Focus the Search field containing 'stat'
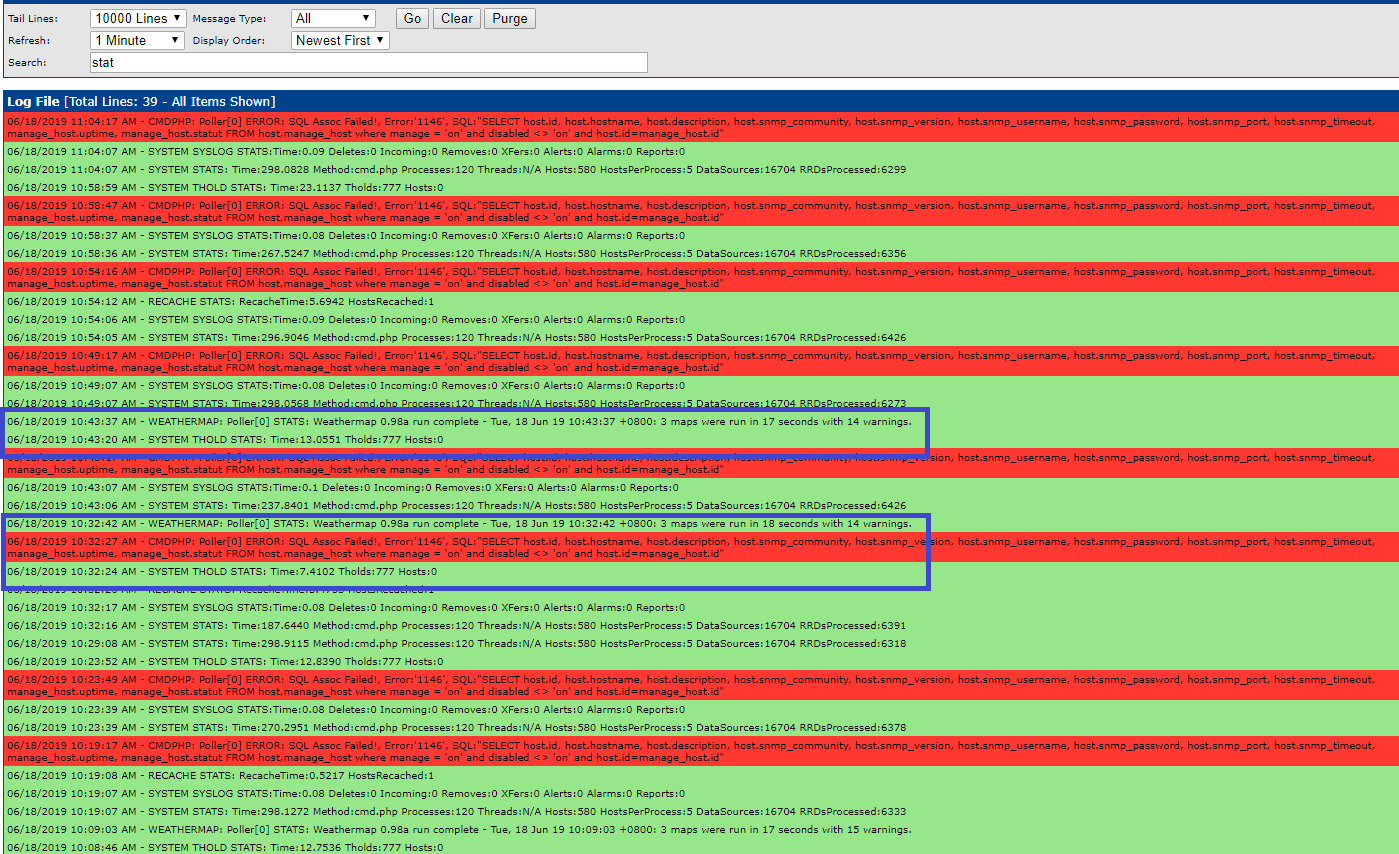 pyautogui.click(x=368, y=63)
